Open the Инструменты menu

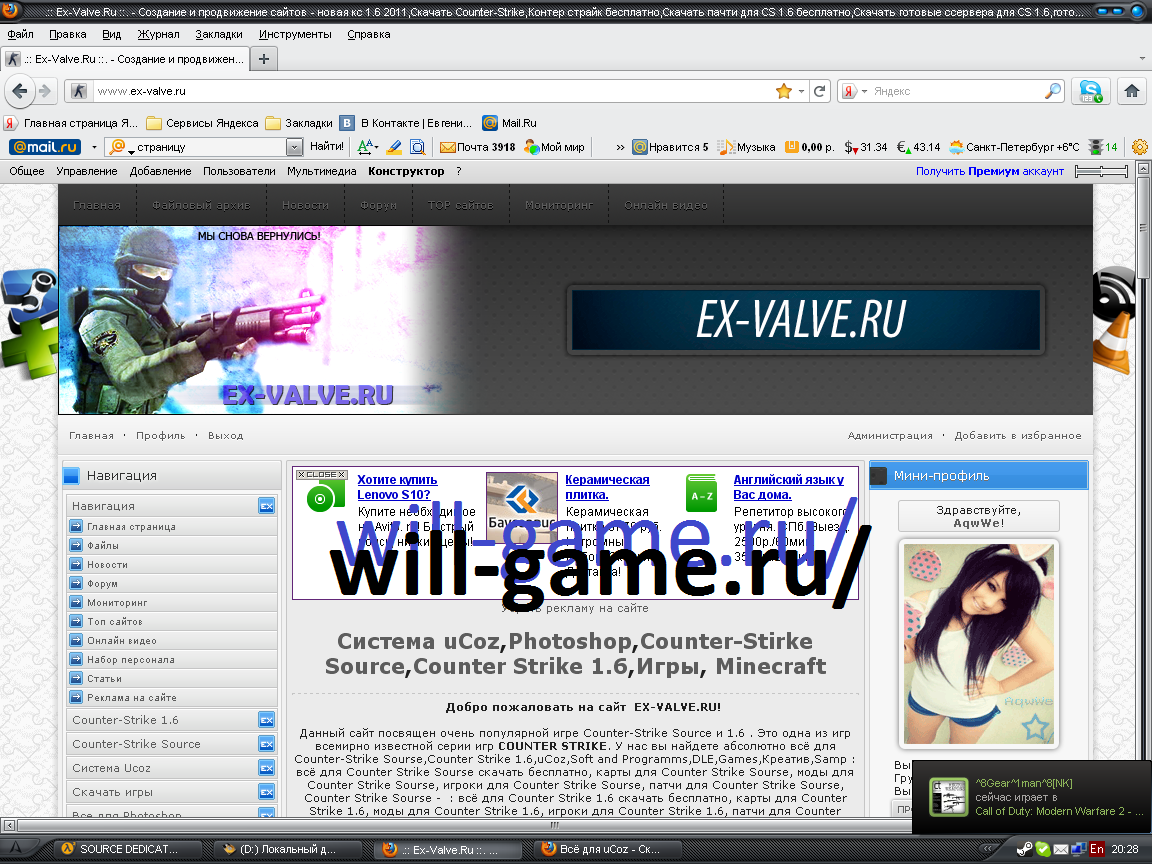[295, 35]
